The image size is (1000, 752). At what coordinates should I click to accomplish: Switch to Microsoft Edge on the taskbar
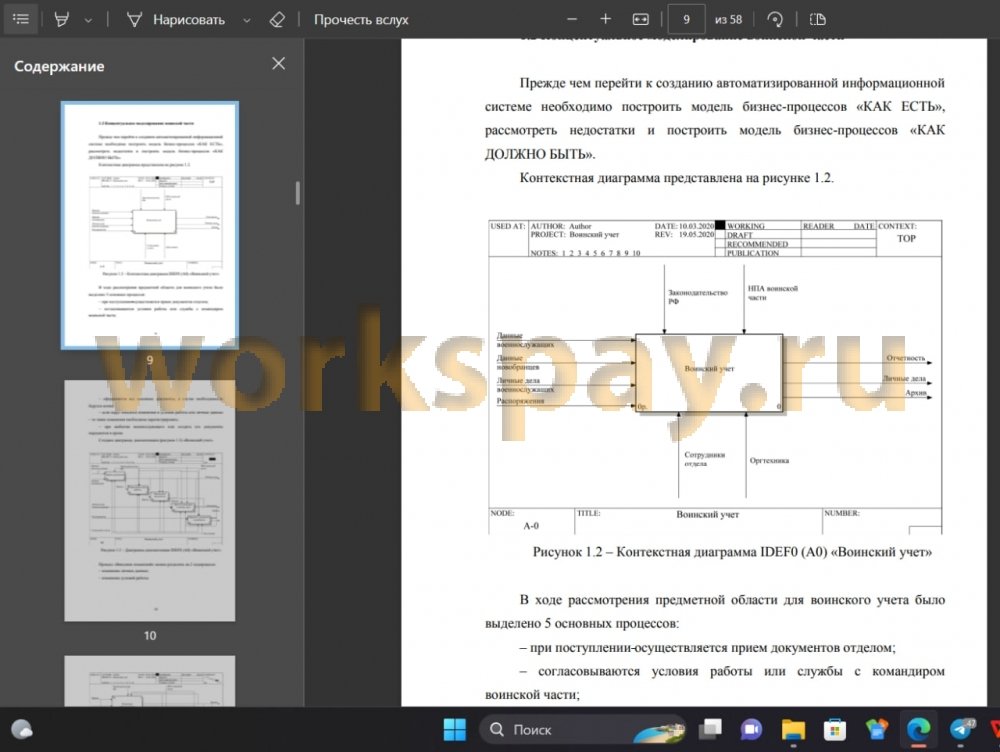point(918,729)
